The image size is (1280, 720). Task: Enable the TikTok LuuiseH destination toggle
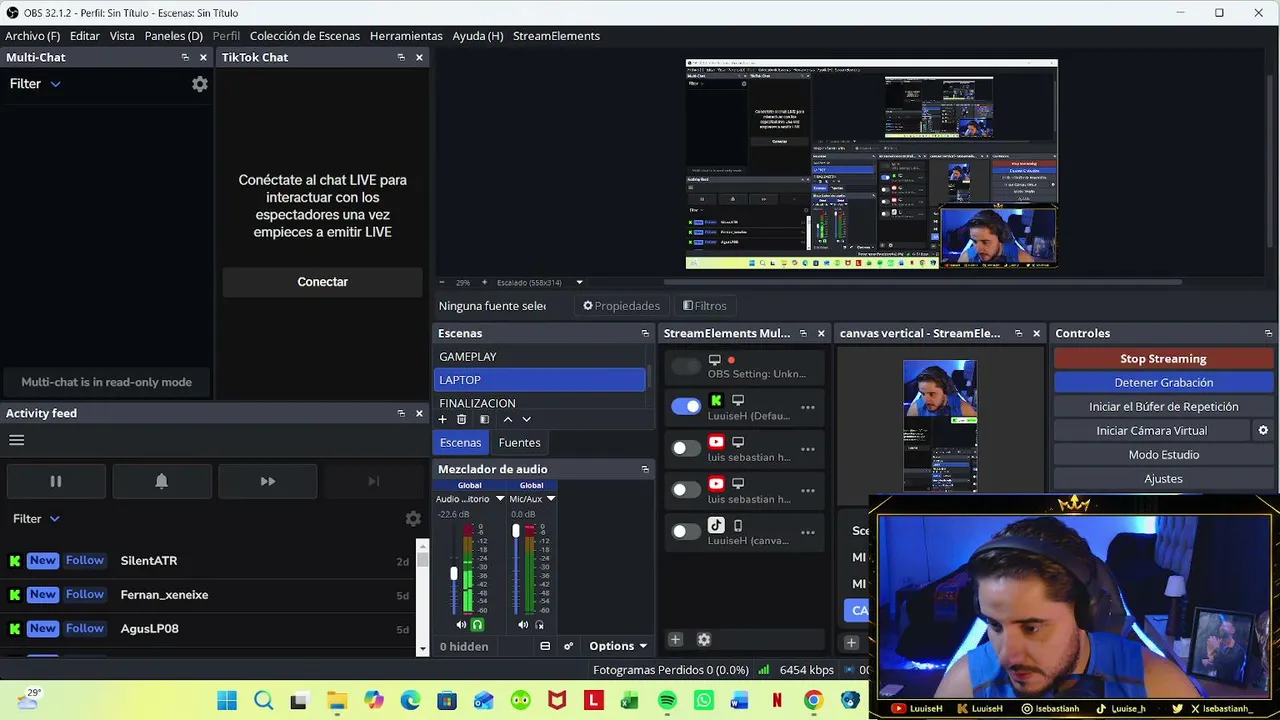click(x=686, y=532)
